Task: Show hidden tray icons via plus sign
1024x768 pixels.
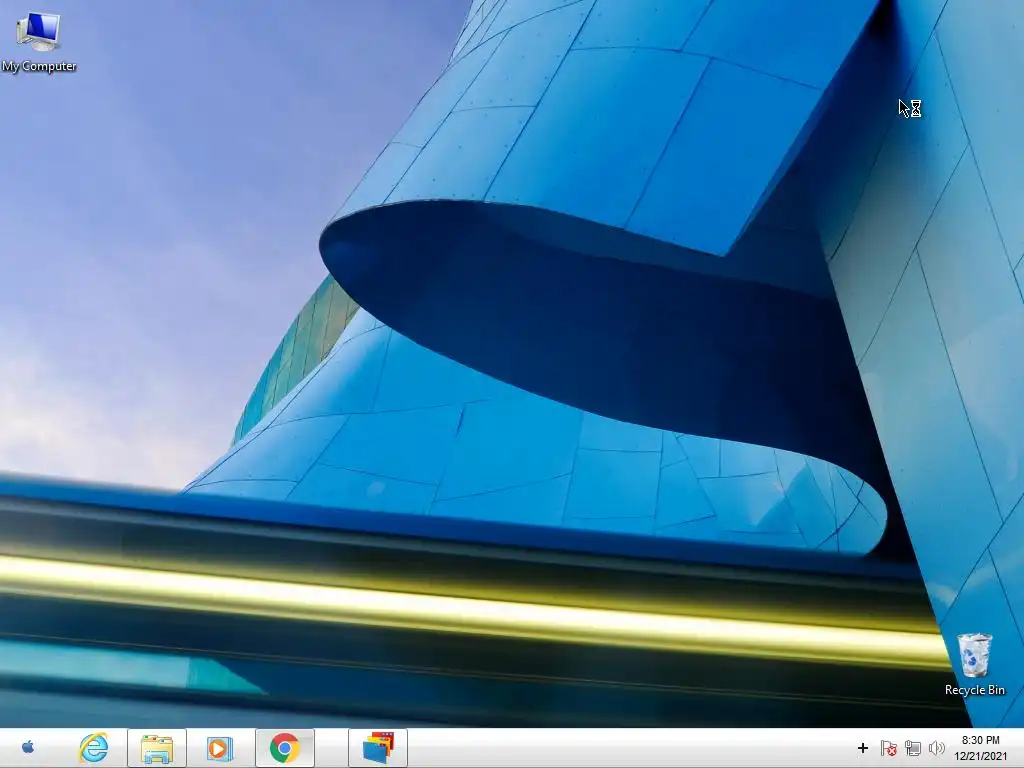Action: coord(863,748)
